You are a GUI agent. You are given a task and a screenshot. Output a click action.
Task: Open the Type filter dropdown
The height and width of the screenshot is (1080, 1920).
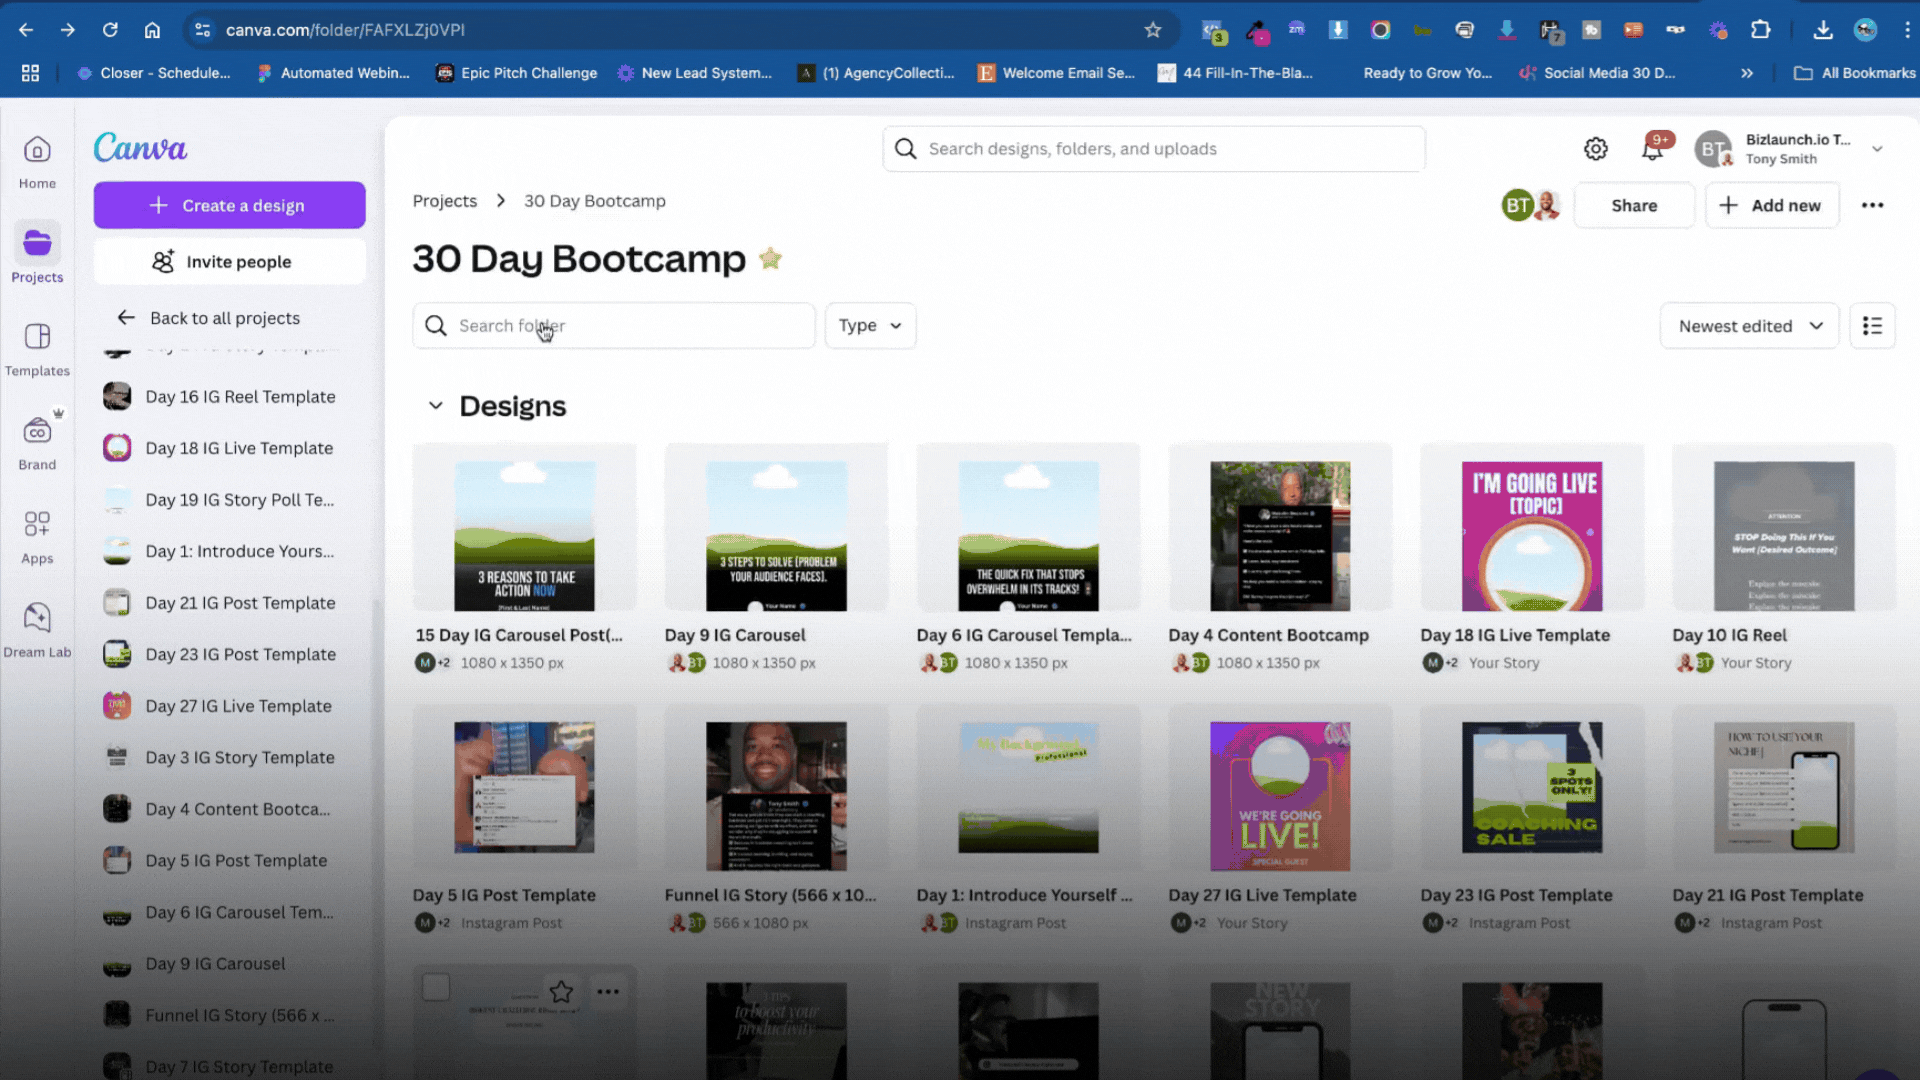870,326
